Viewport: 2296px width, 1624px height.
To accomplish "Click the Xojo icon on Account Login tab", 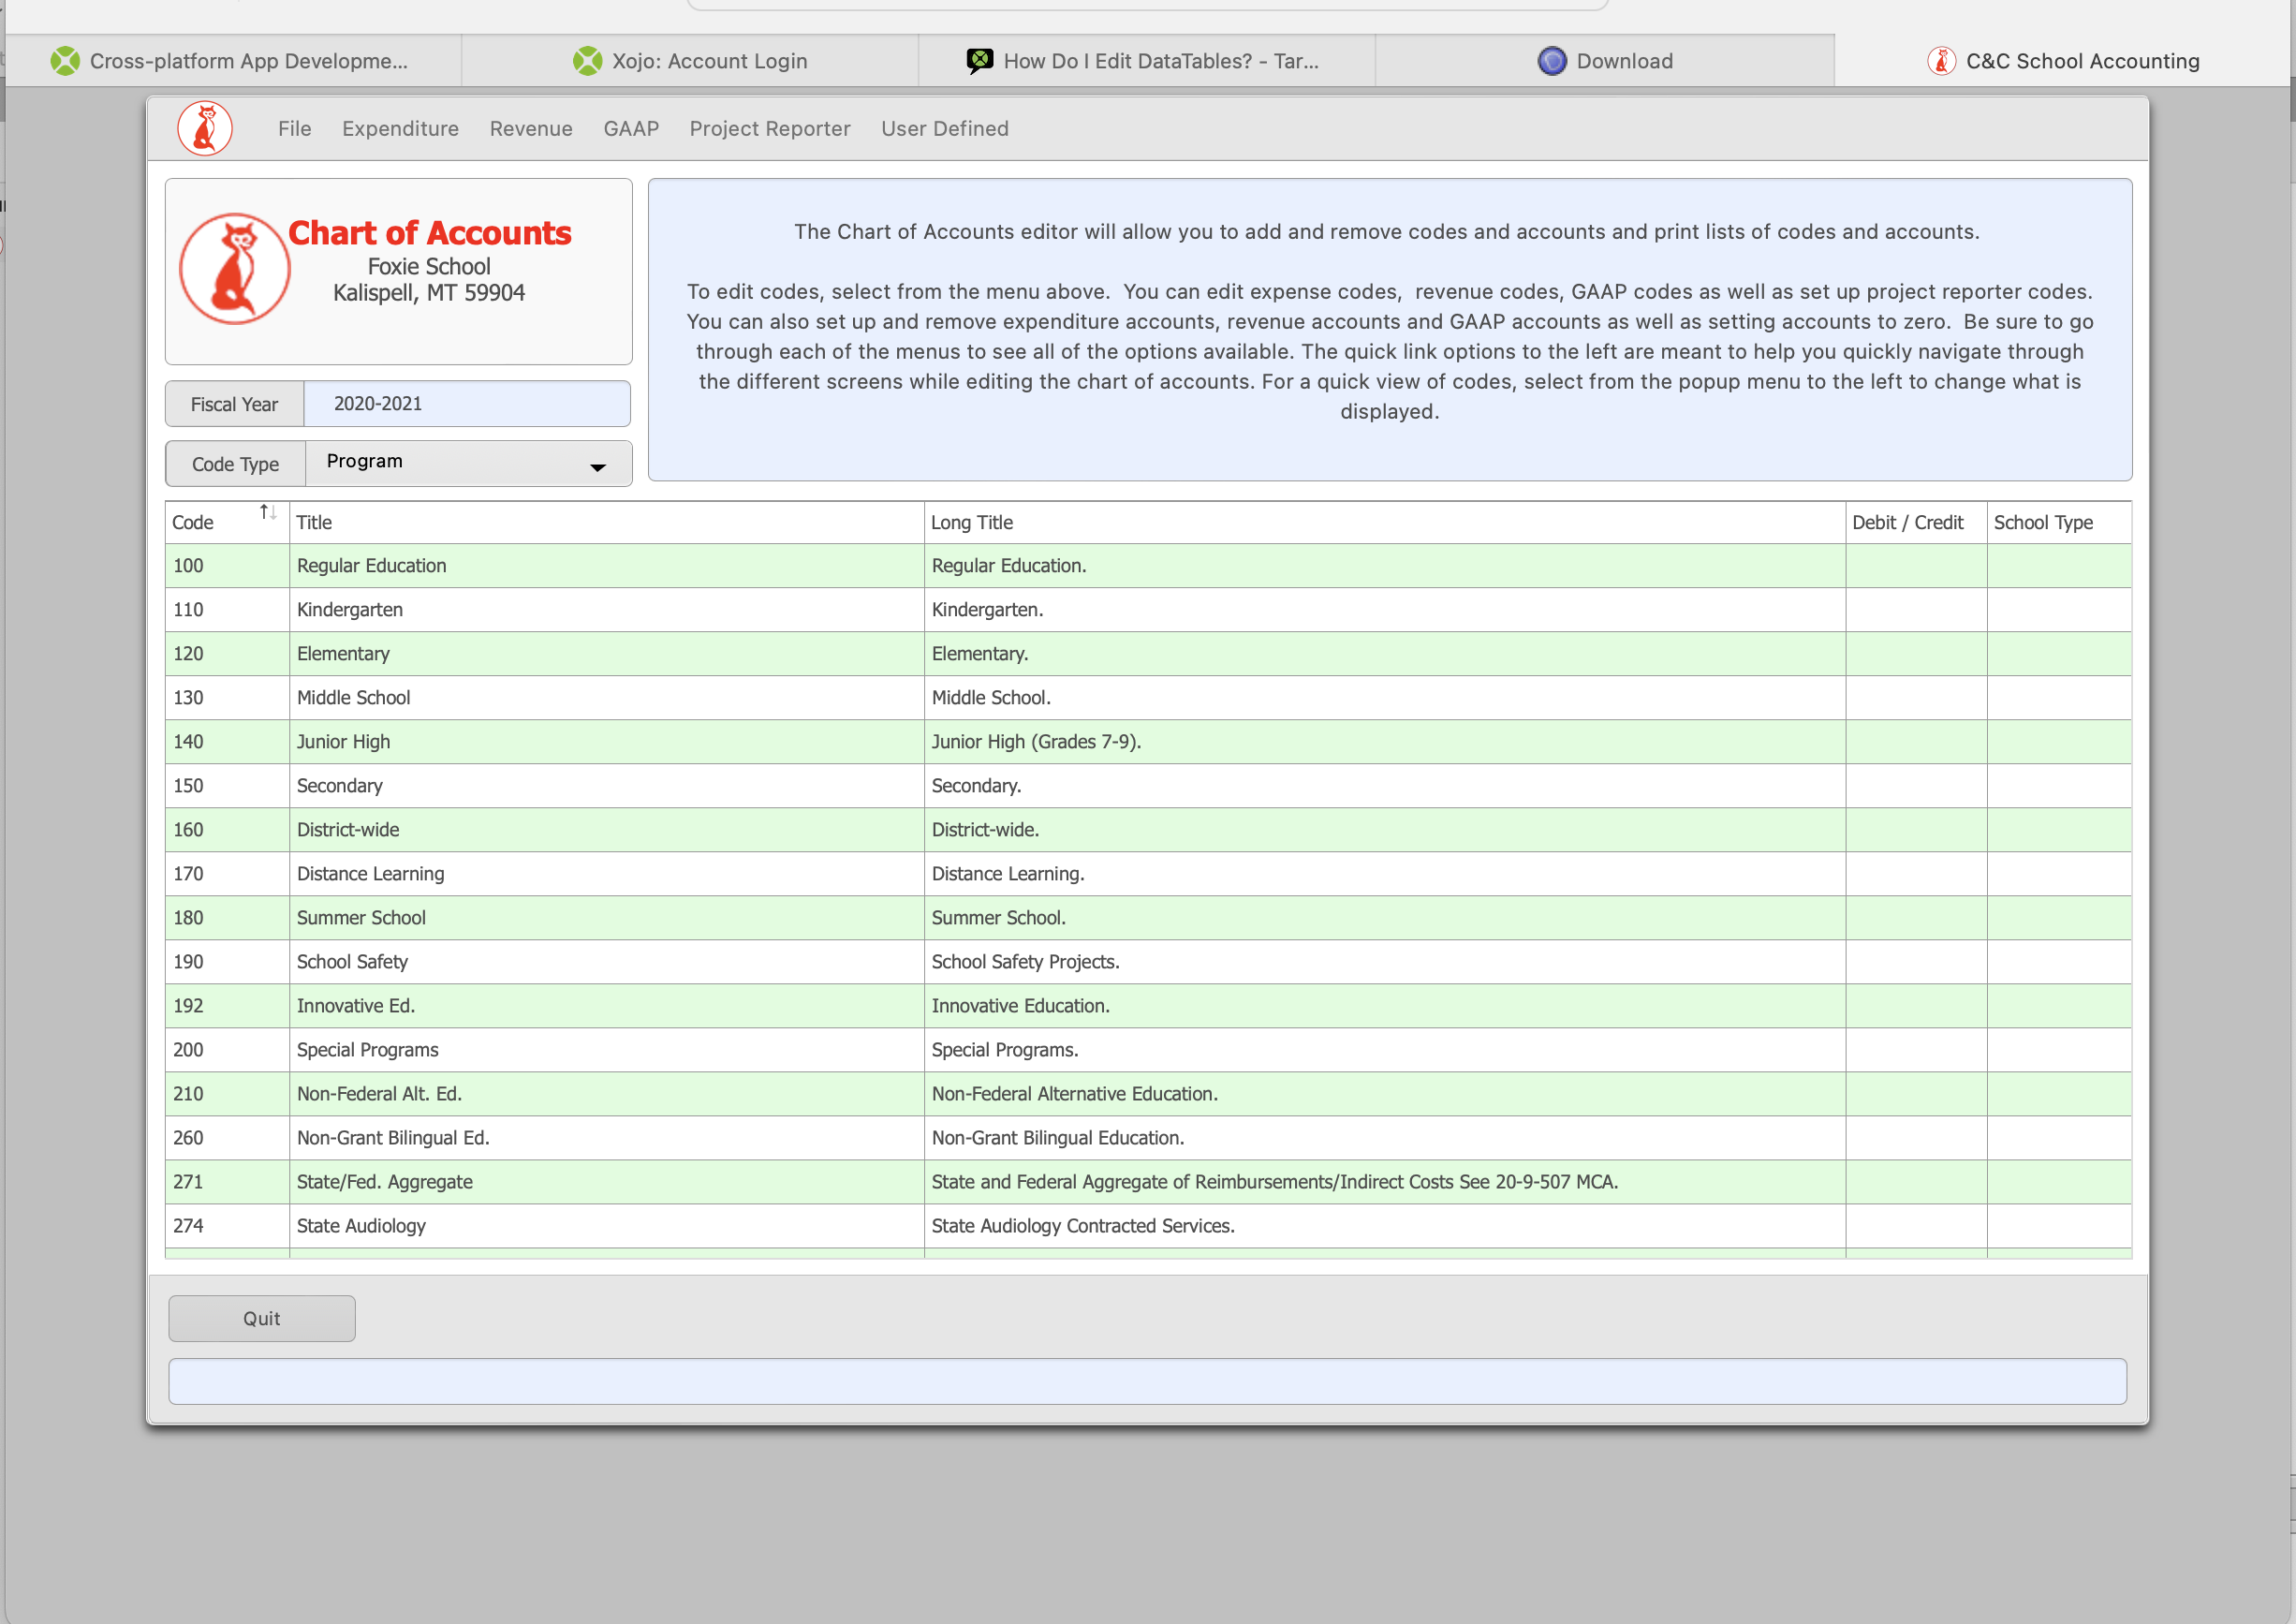I will click(x=588, y=61).
